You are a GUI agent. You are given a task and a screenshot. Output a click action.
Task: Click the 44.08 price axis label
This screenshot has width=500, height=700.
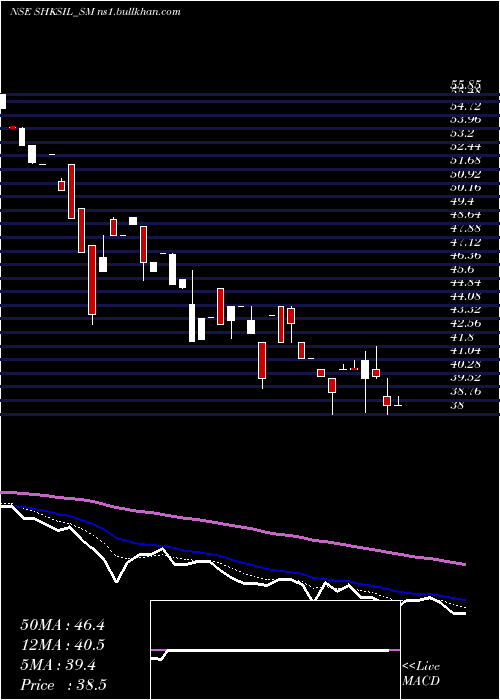[x=465, y=296]
